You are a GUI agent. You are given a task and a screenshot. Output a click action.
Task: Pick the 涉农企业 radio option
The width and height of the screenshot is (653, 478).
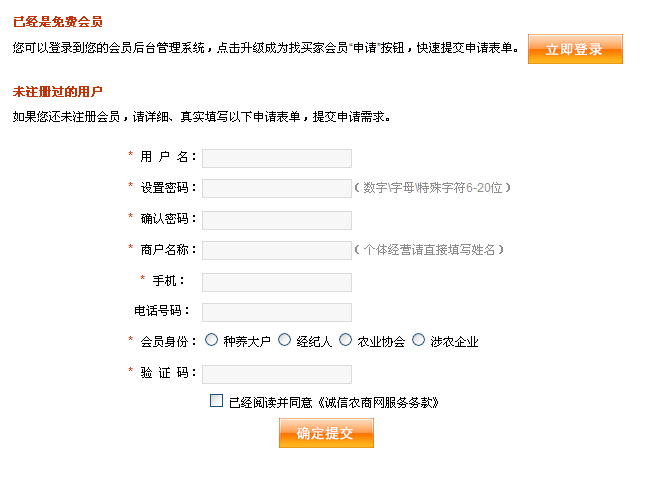419,340
